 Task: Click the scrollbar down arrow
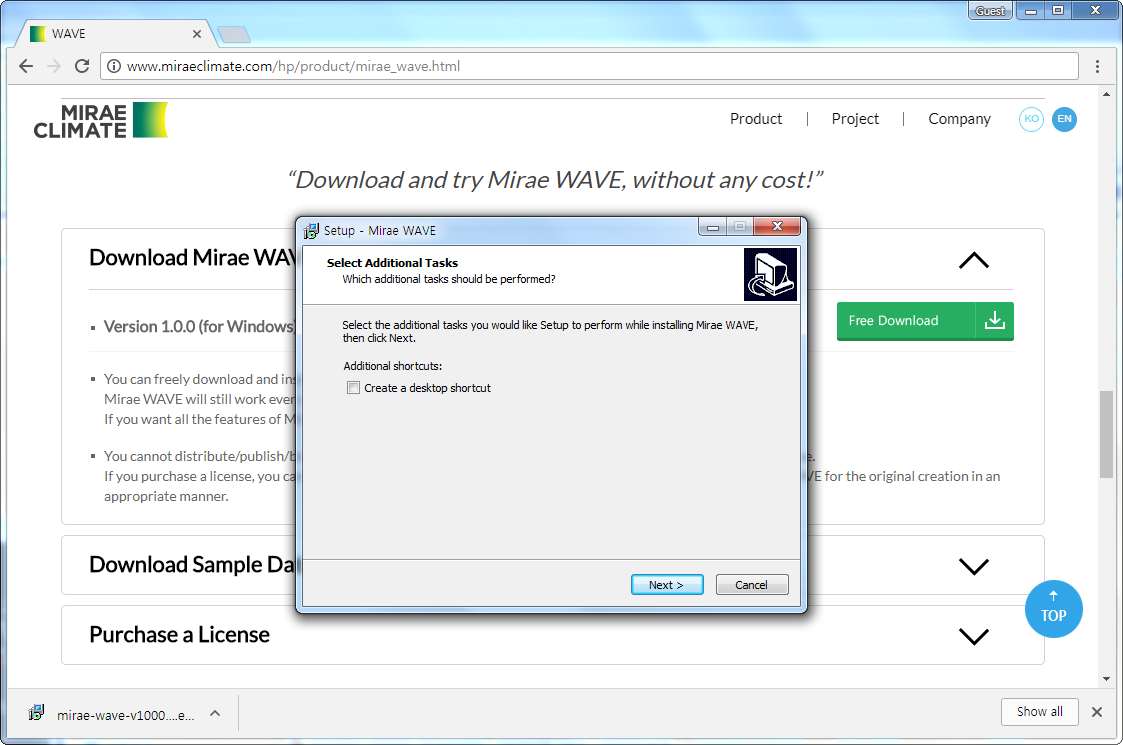tap(1107, 679)
